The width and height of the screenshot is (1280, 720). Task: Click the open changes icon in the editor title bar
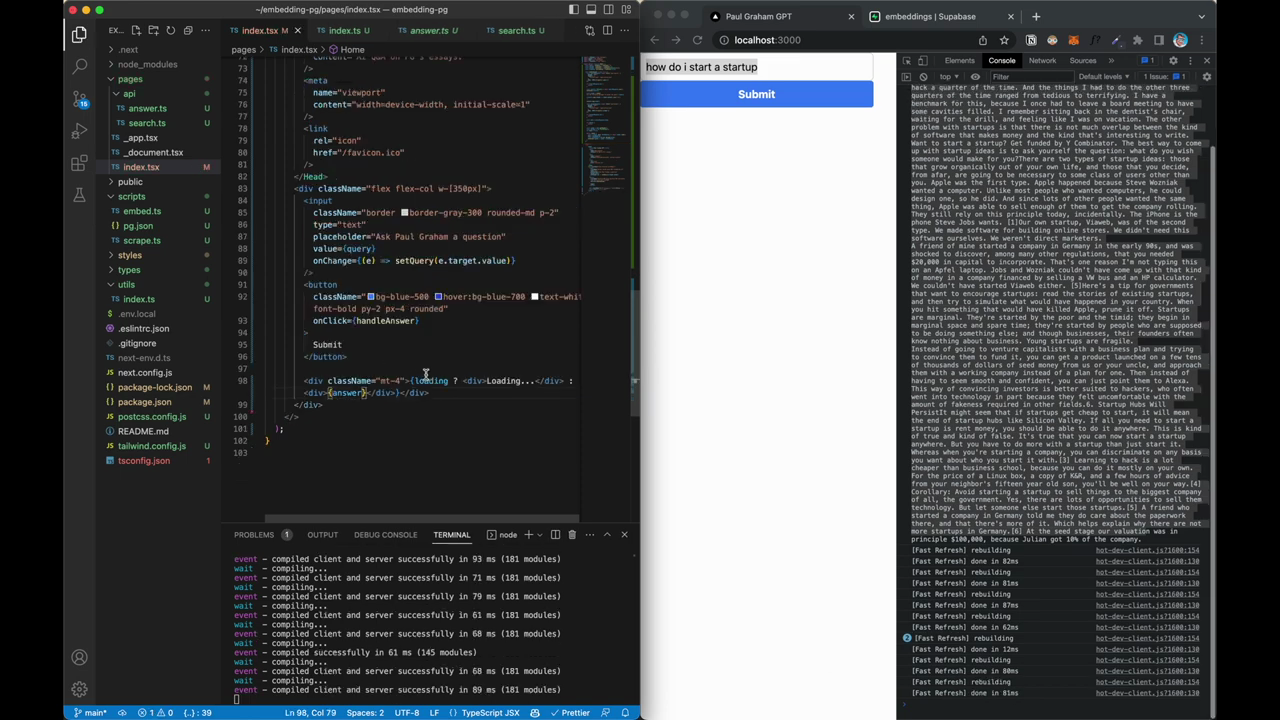[x=590, y=31]
